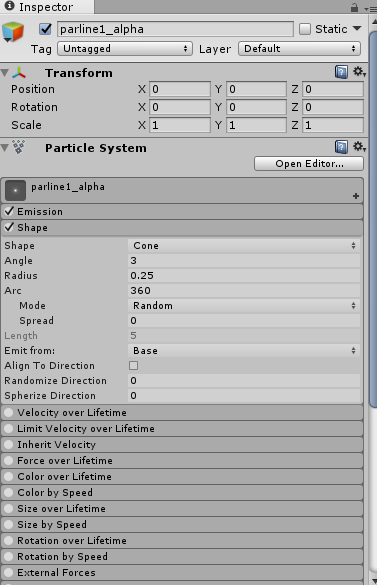Viewport: 377px width, 585px height.
Task: Click the Position X field
Action: coord(180,89)
